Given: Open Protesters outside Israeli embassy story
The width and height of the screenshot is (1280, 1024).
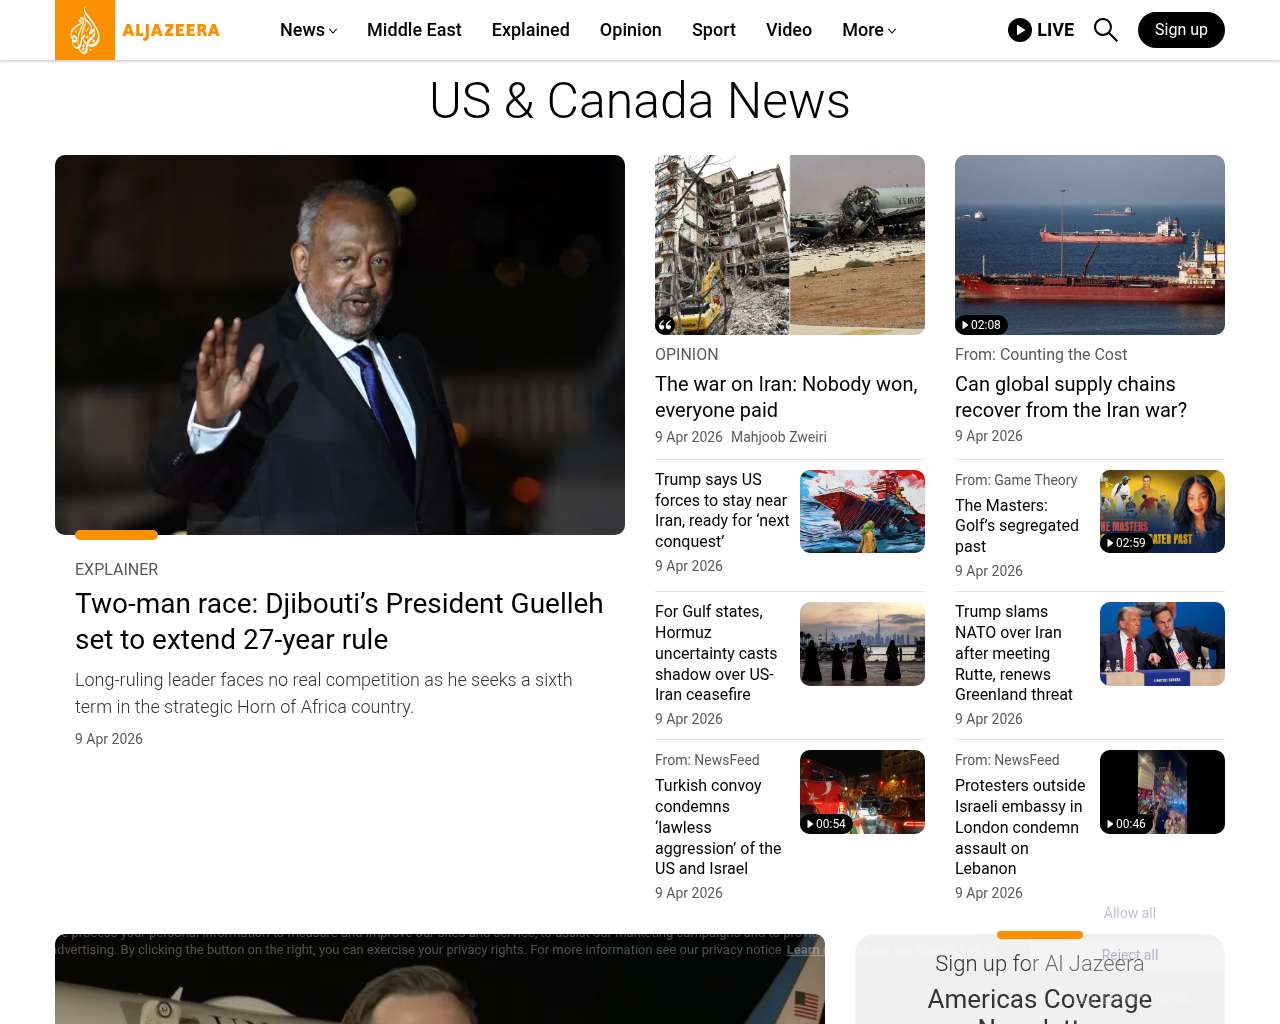Looking at the screenshot, I should (x=1020, y=827).
